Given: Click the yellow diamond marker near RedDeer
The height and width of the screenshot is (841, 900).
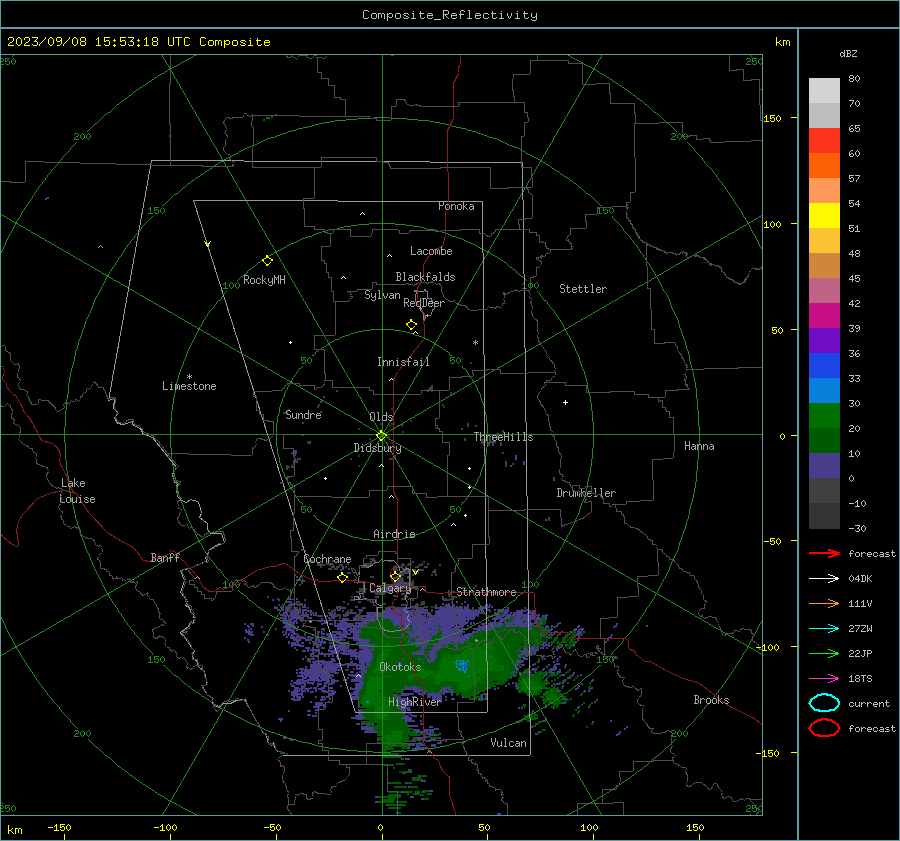Looking at the screenshot, I should tap(412, 325).
